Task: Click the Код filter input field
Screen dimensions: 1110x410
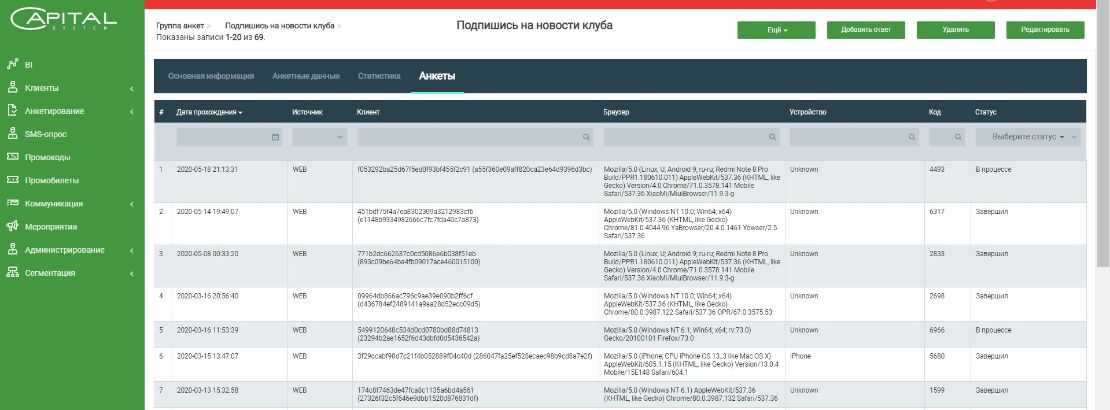Action: pos(947,137)
